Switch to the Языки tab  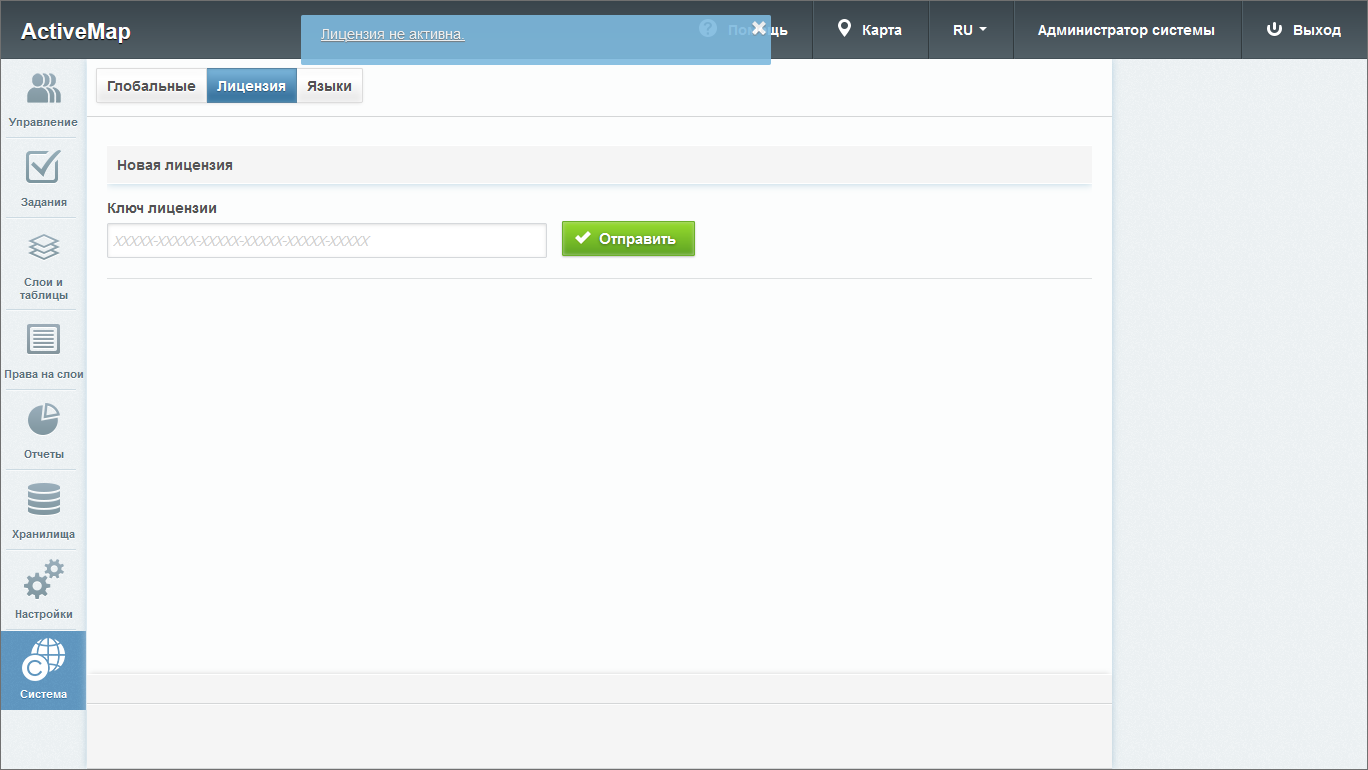(329, 86)
